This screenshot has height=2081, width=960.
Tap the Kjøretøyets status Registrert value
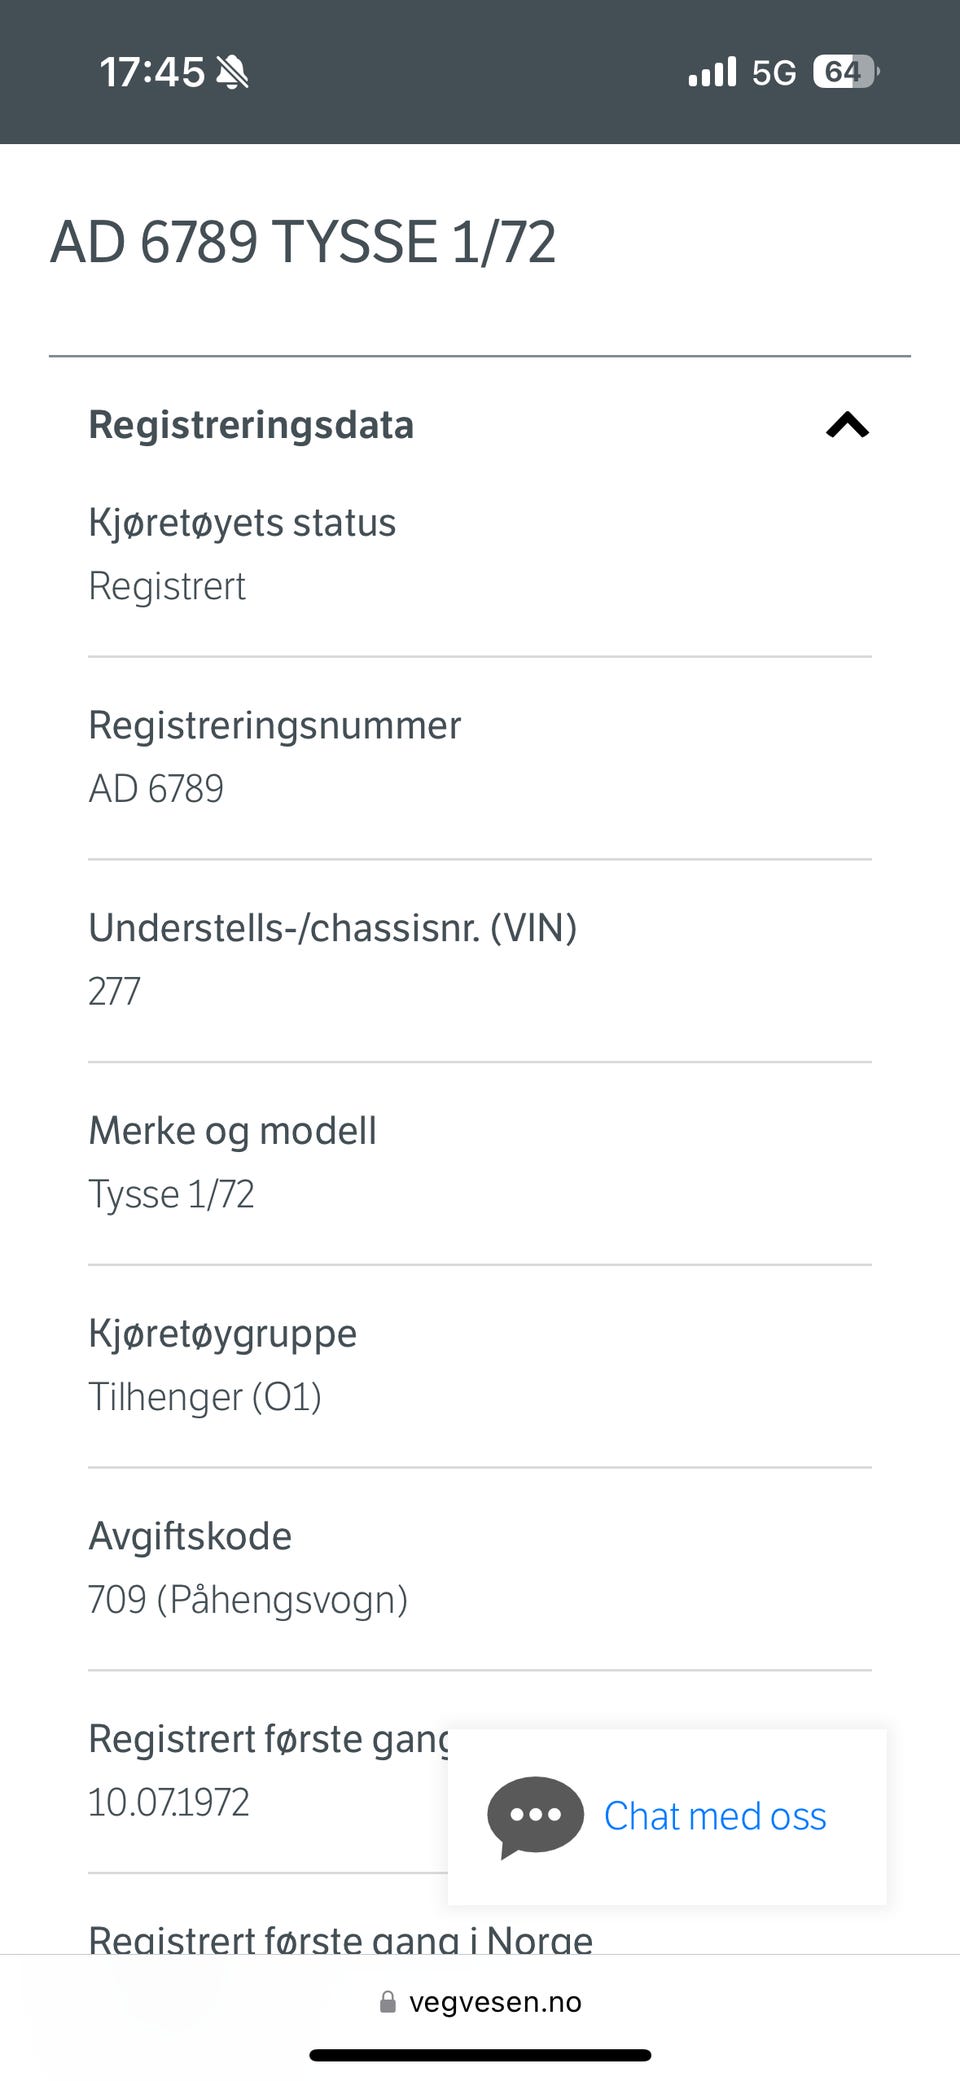point(167,586)
